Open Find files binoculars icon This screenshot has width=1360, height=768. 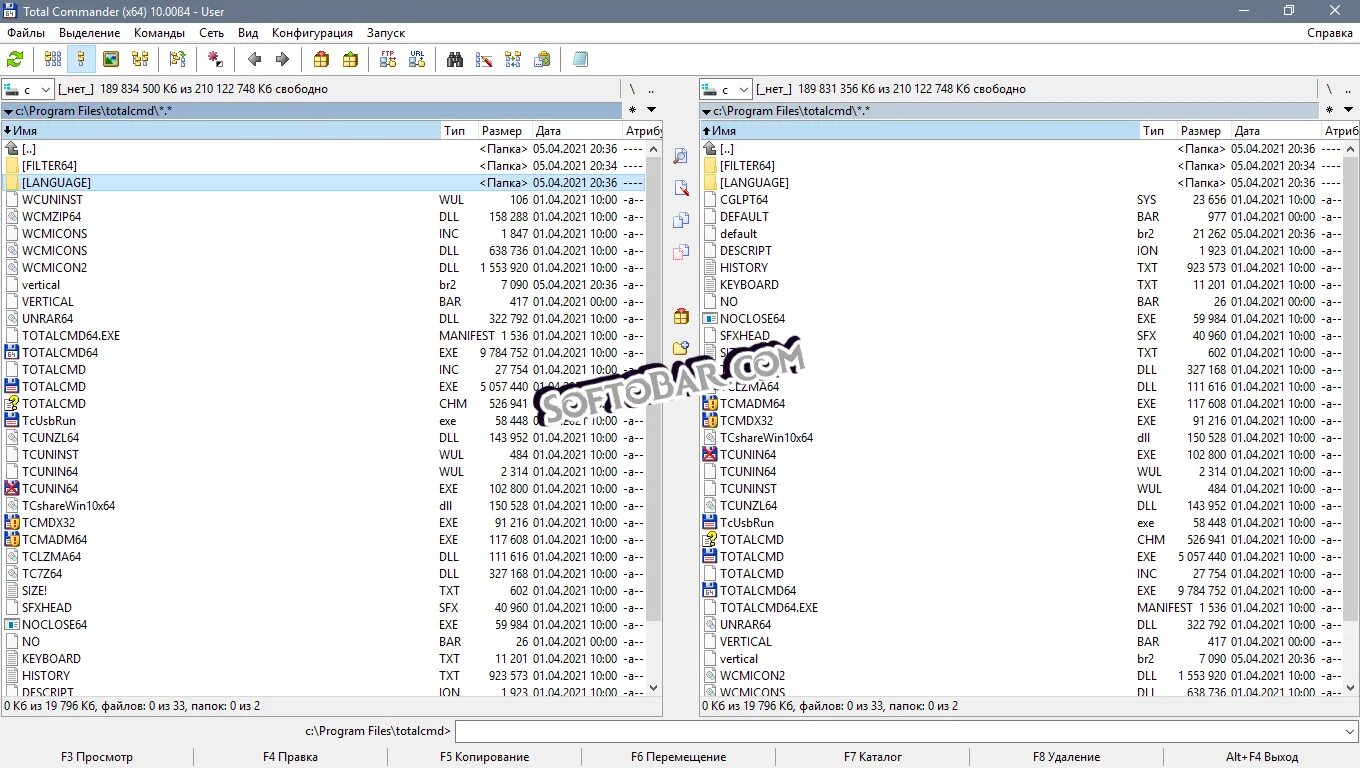(x=455, y=59)
